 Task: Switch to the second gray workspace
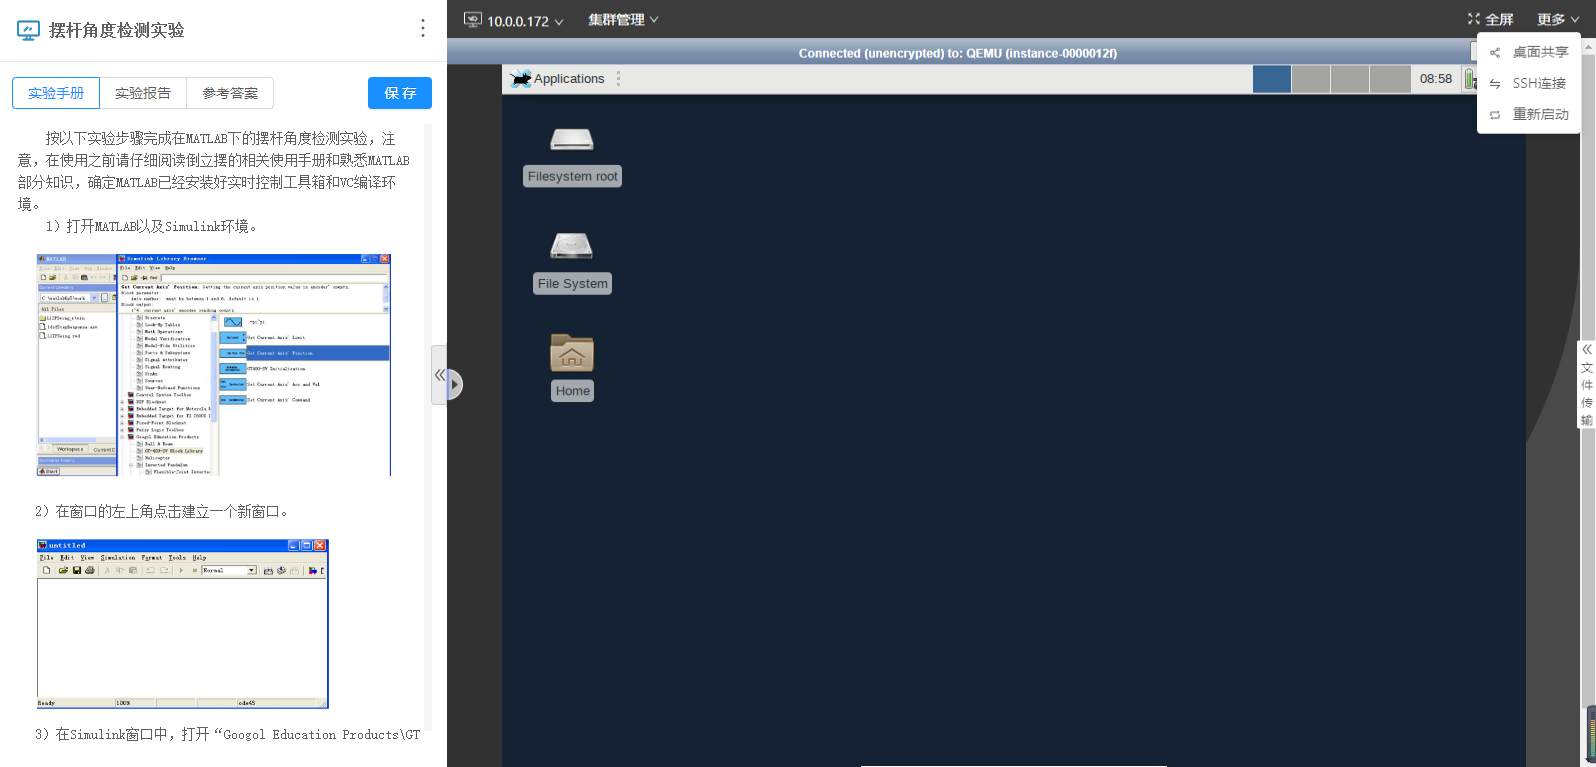tap(1310, 79)
